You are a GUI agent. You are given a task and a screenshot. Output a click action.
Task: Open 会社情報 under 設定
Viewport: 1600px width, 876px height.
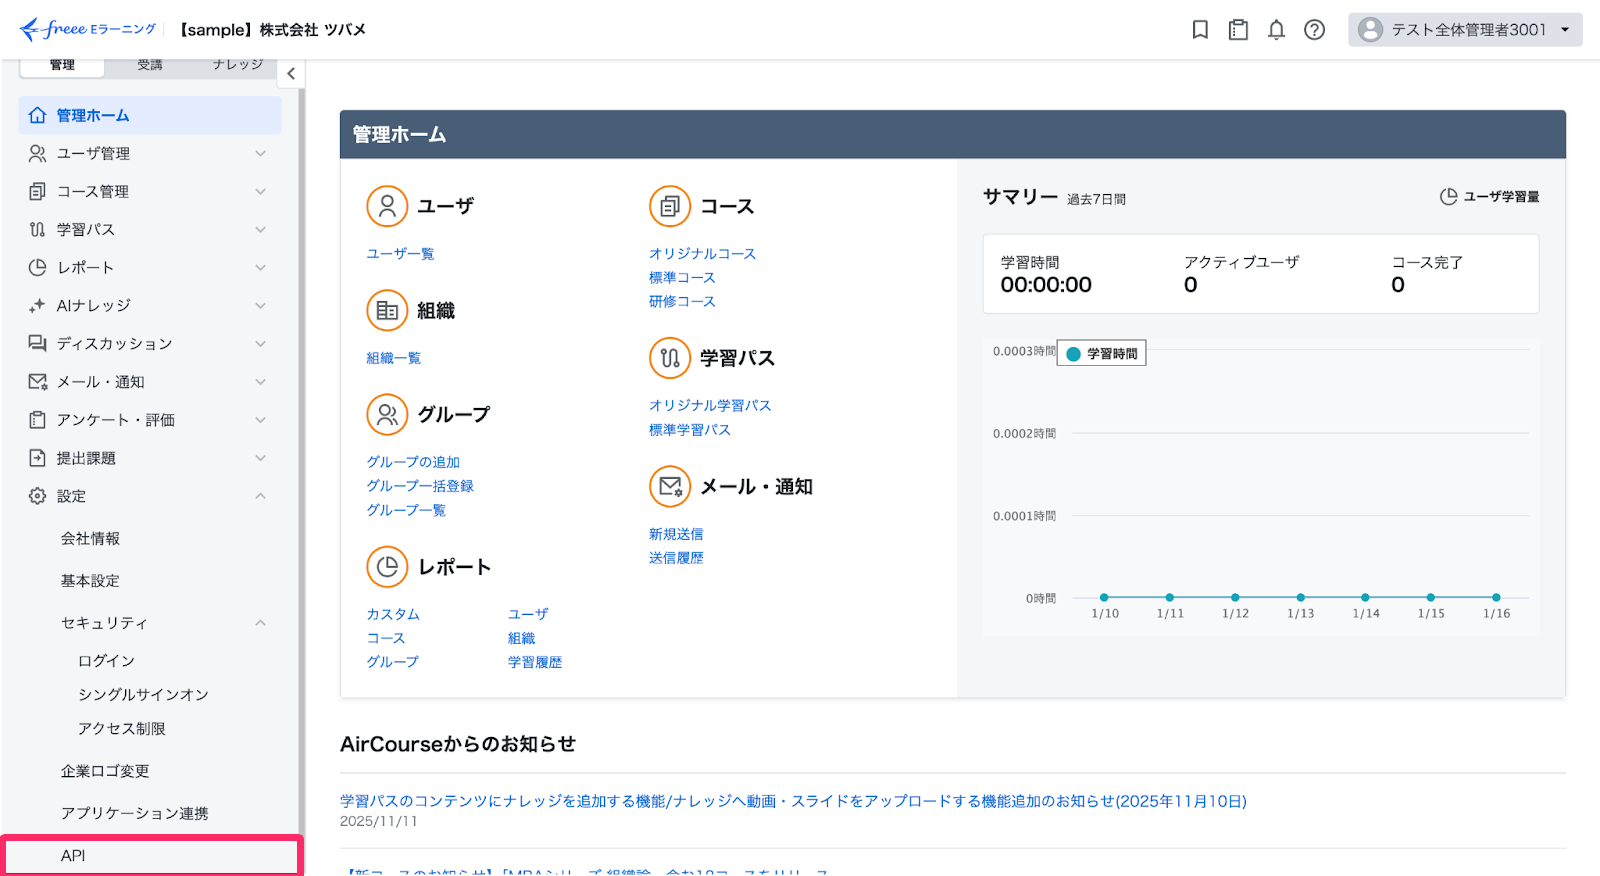[x=90, y=538]
